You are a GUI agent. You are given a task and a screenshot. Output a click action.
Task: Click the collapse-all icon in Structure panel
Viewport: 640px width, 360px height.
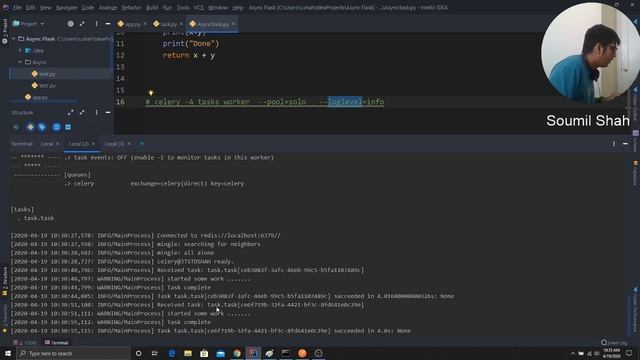coord(82,112)
